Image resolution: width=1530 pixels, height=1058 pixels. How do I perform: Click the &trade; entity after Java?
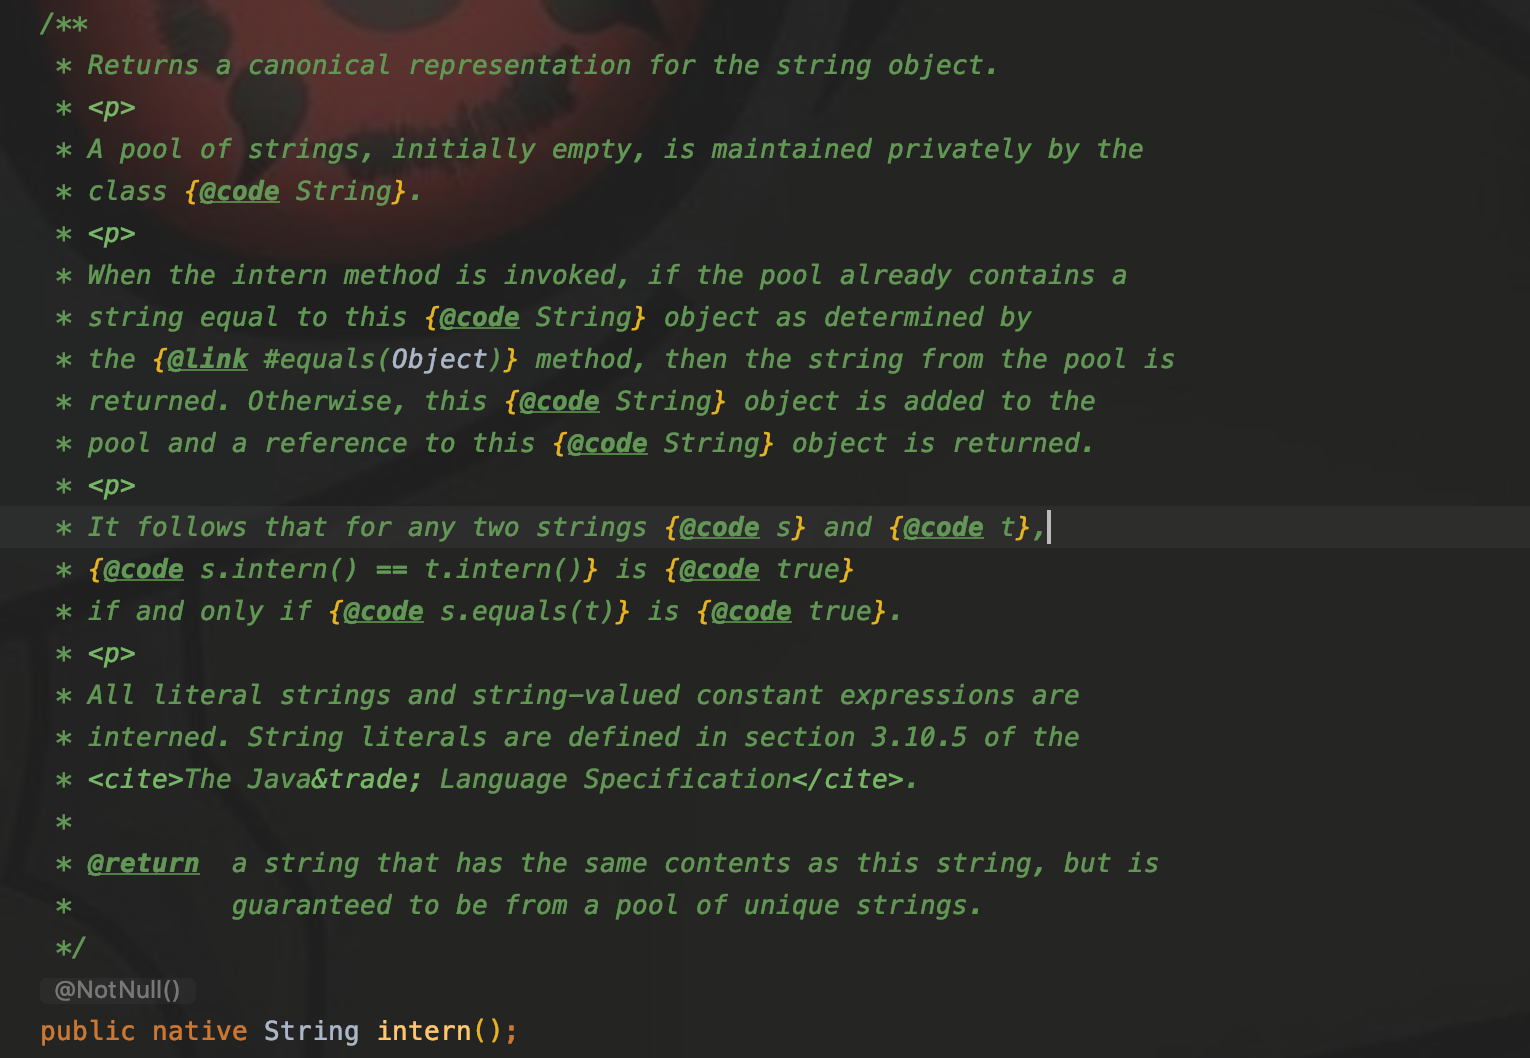click(x=367, y=779)
